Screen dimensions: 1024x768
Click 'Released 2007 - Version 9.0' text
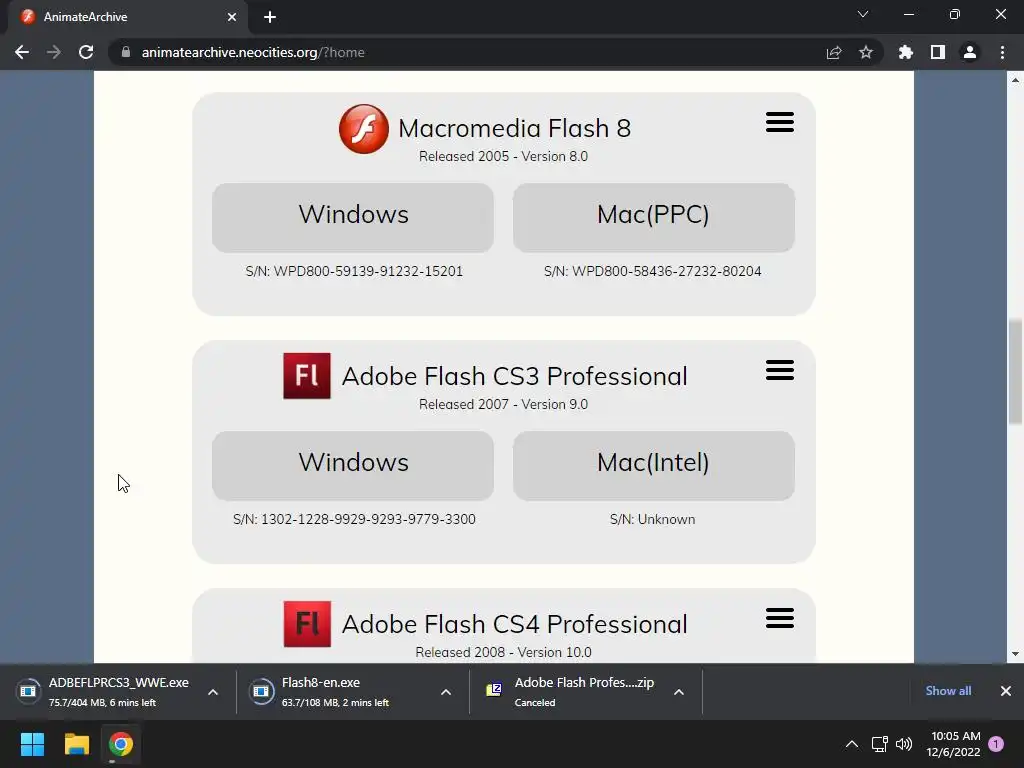click(x=504, y=404)
